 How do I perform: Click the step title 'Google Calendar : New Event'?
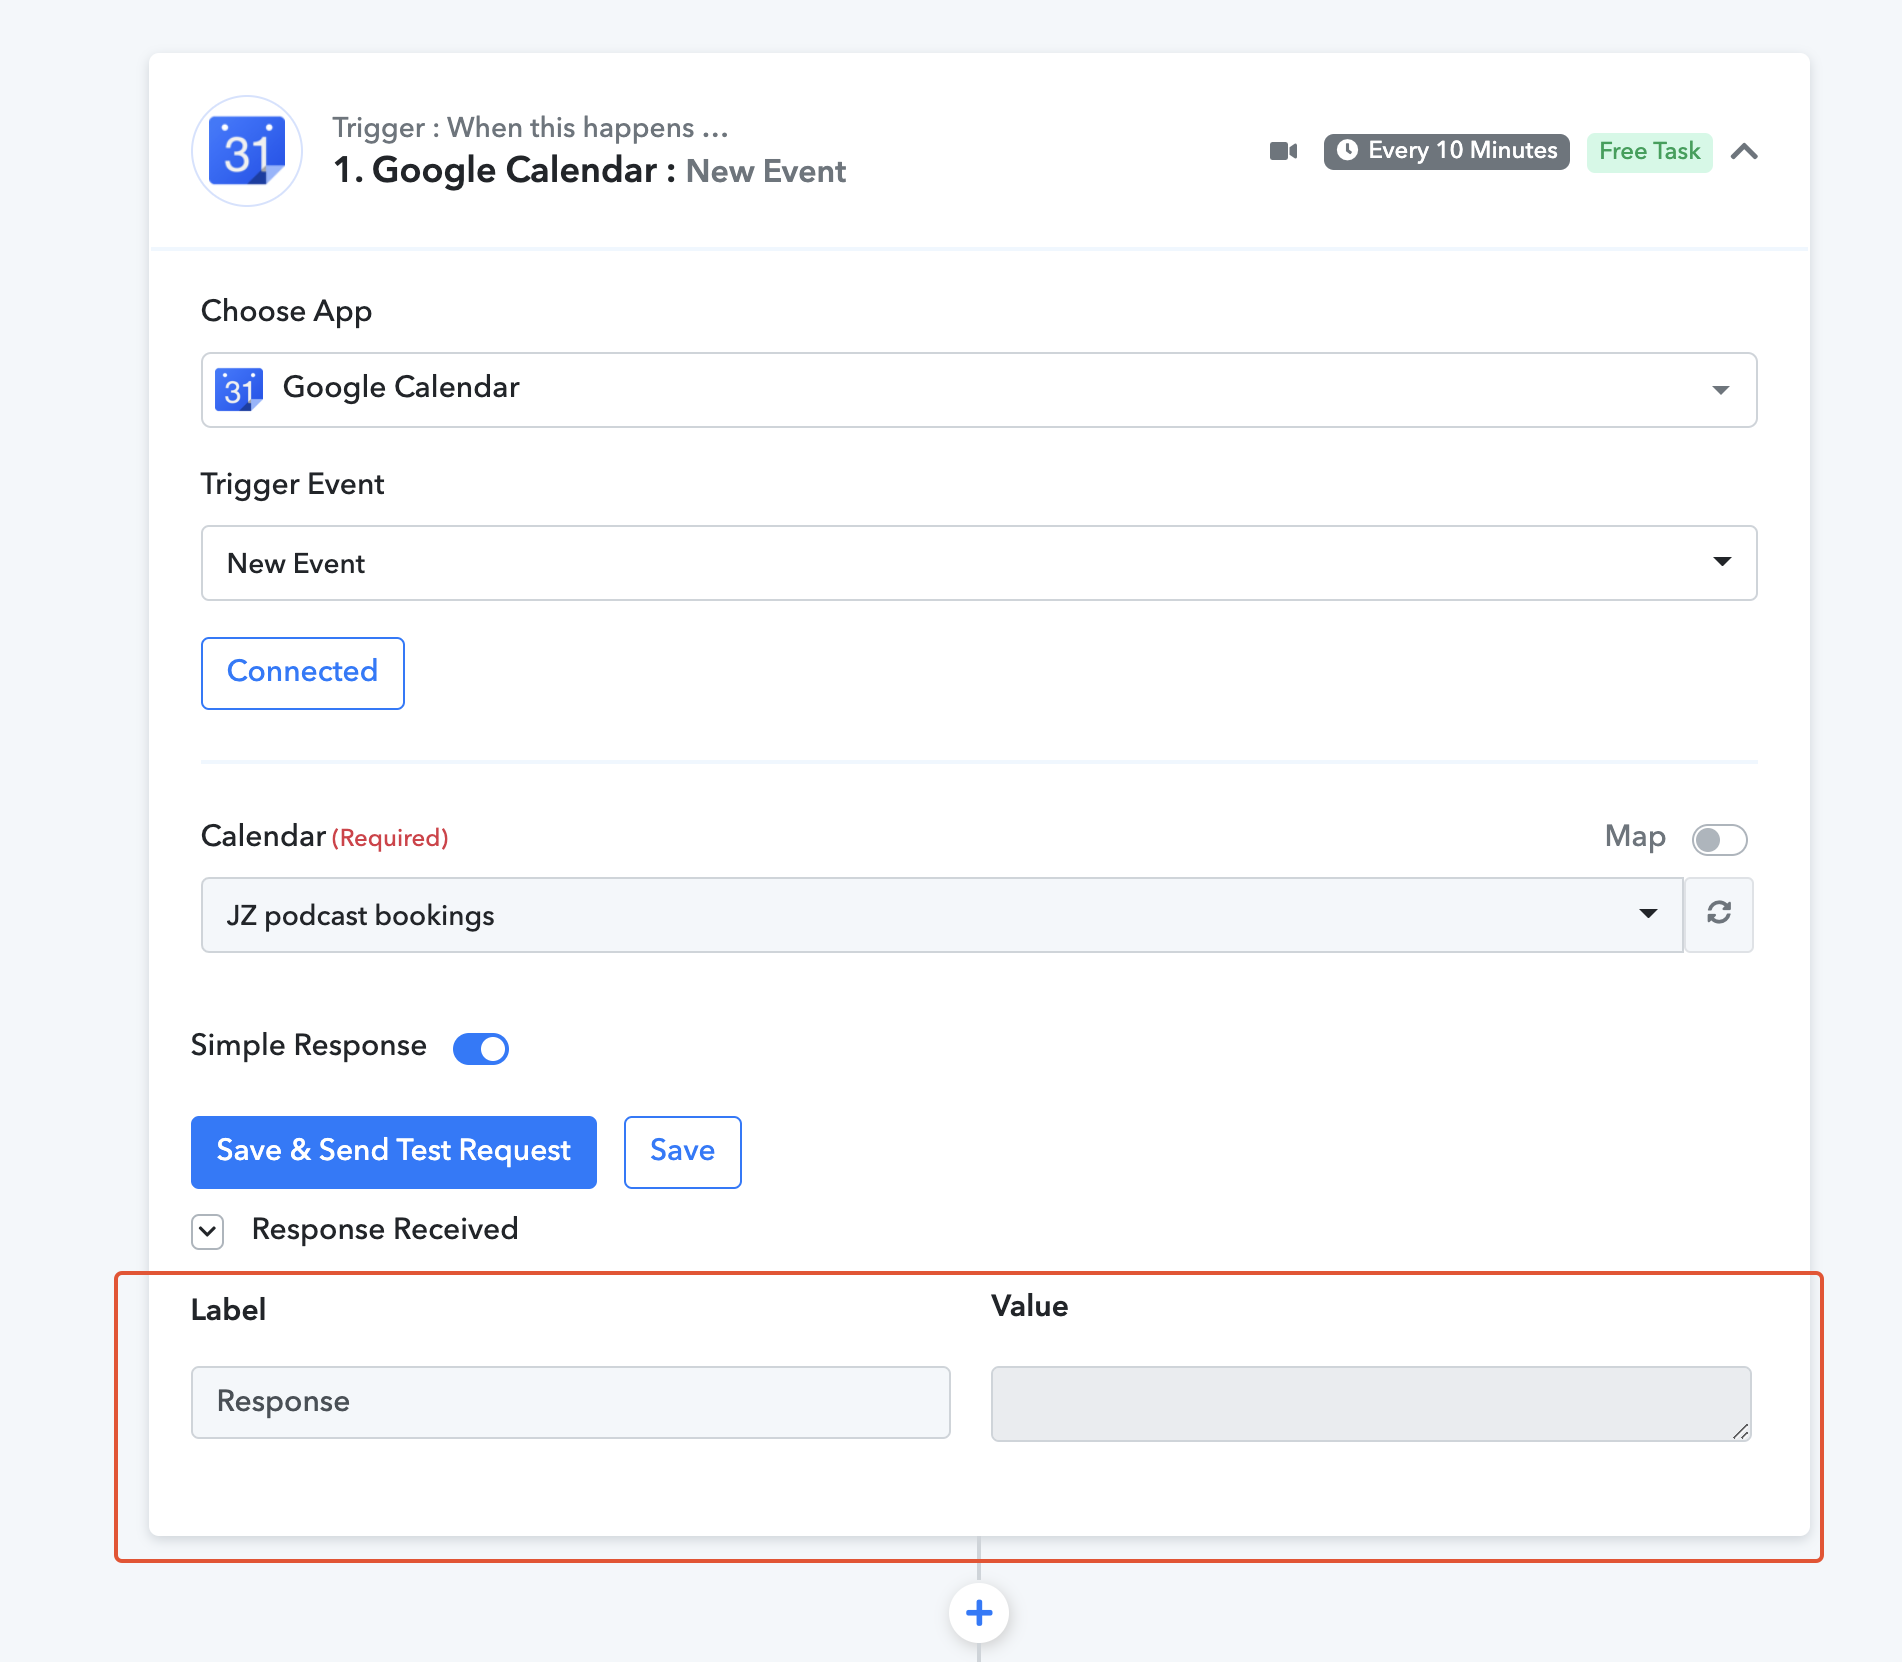[590, 171]
